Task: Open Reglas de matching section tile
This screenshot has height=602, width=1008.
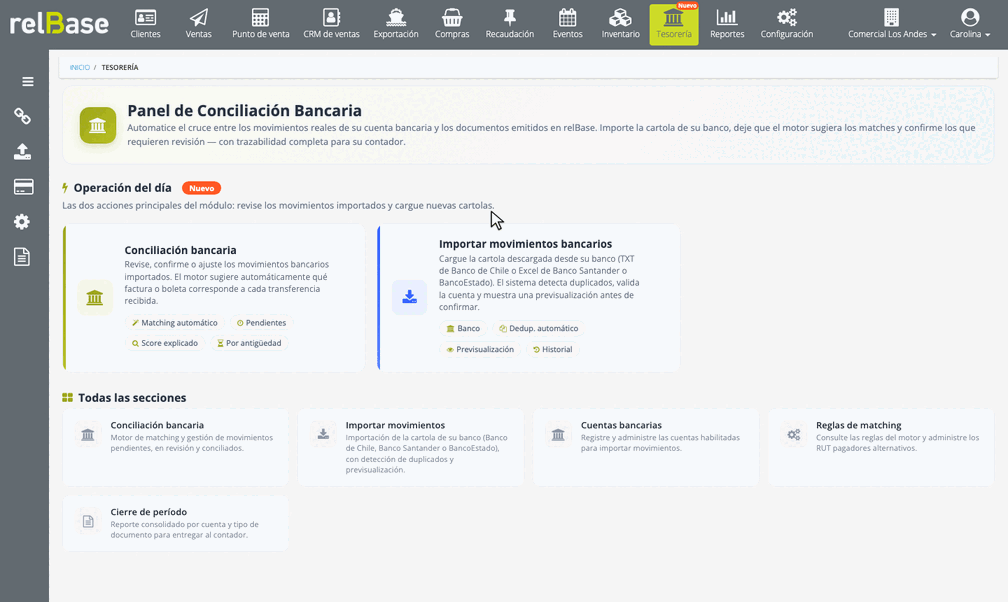Action: tap(881, 447)
